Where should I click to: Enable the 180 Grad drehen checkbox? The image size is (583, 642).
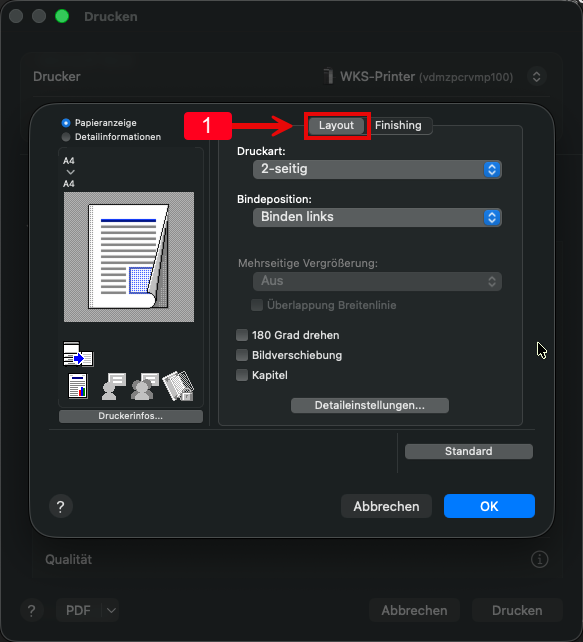click(242, 335)
